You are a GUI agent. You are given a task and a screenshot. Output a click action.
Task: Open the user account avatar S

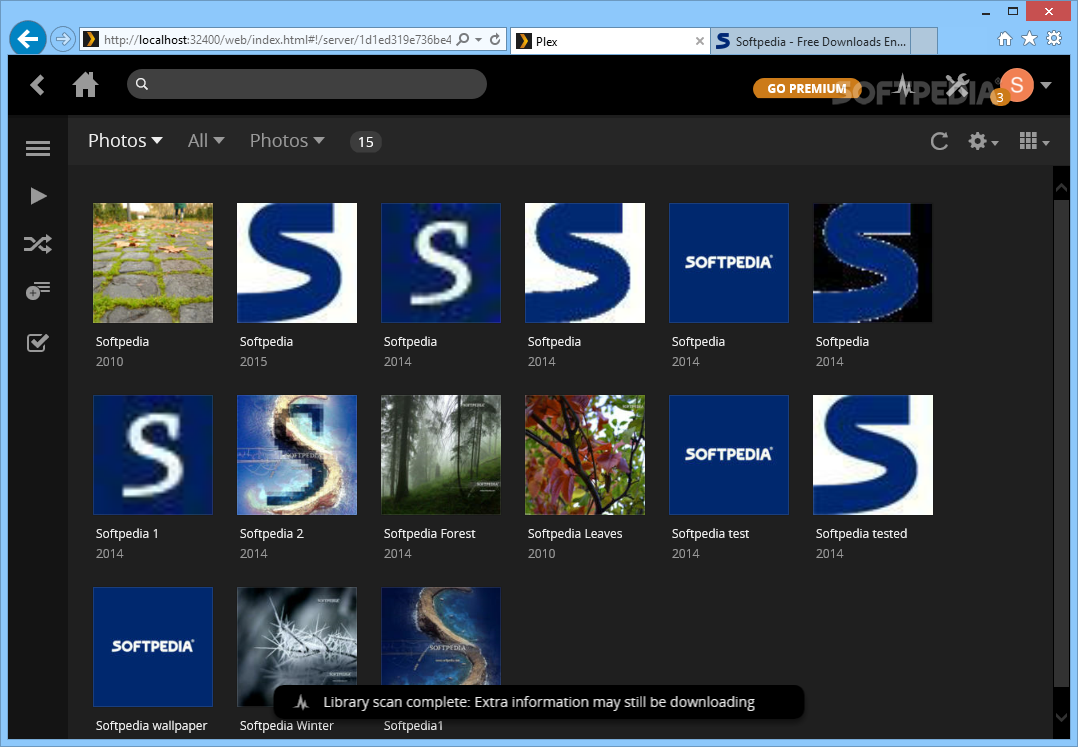pyautogui.click(x=1017, y=85)
